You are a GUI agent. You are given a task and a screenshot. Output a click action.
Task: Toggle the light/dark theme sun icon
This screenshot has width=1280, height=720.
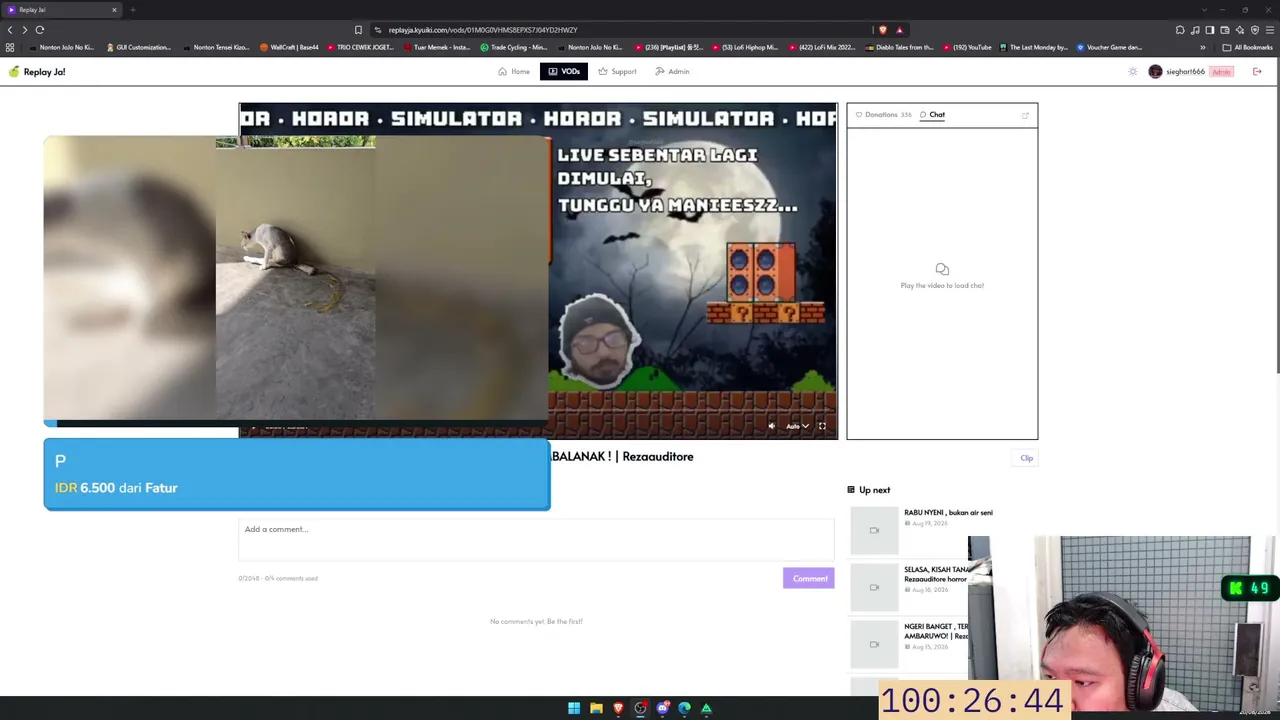tap(1132, 72)
